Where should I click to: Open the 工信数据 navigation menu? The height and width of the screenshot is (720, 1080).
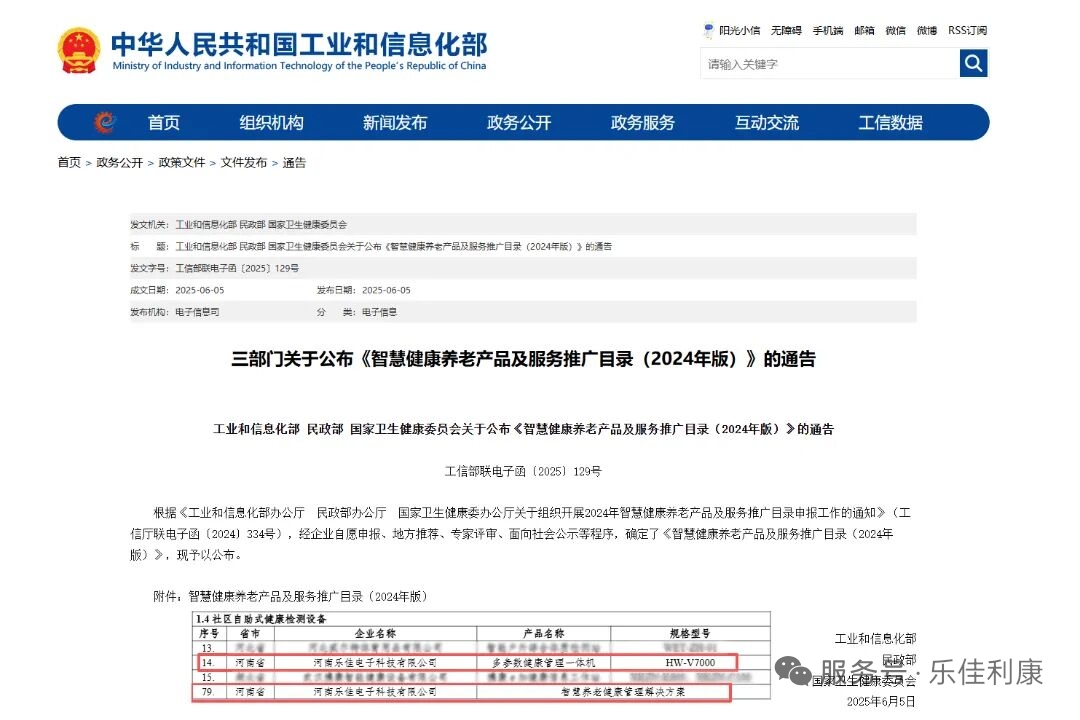889,122
